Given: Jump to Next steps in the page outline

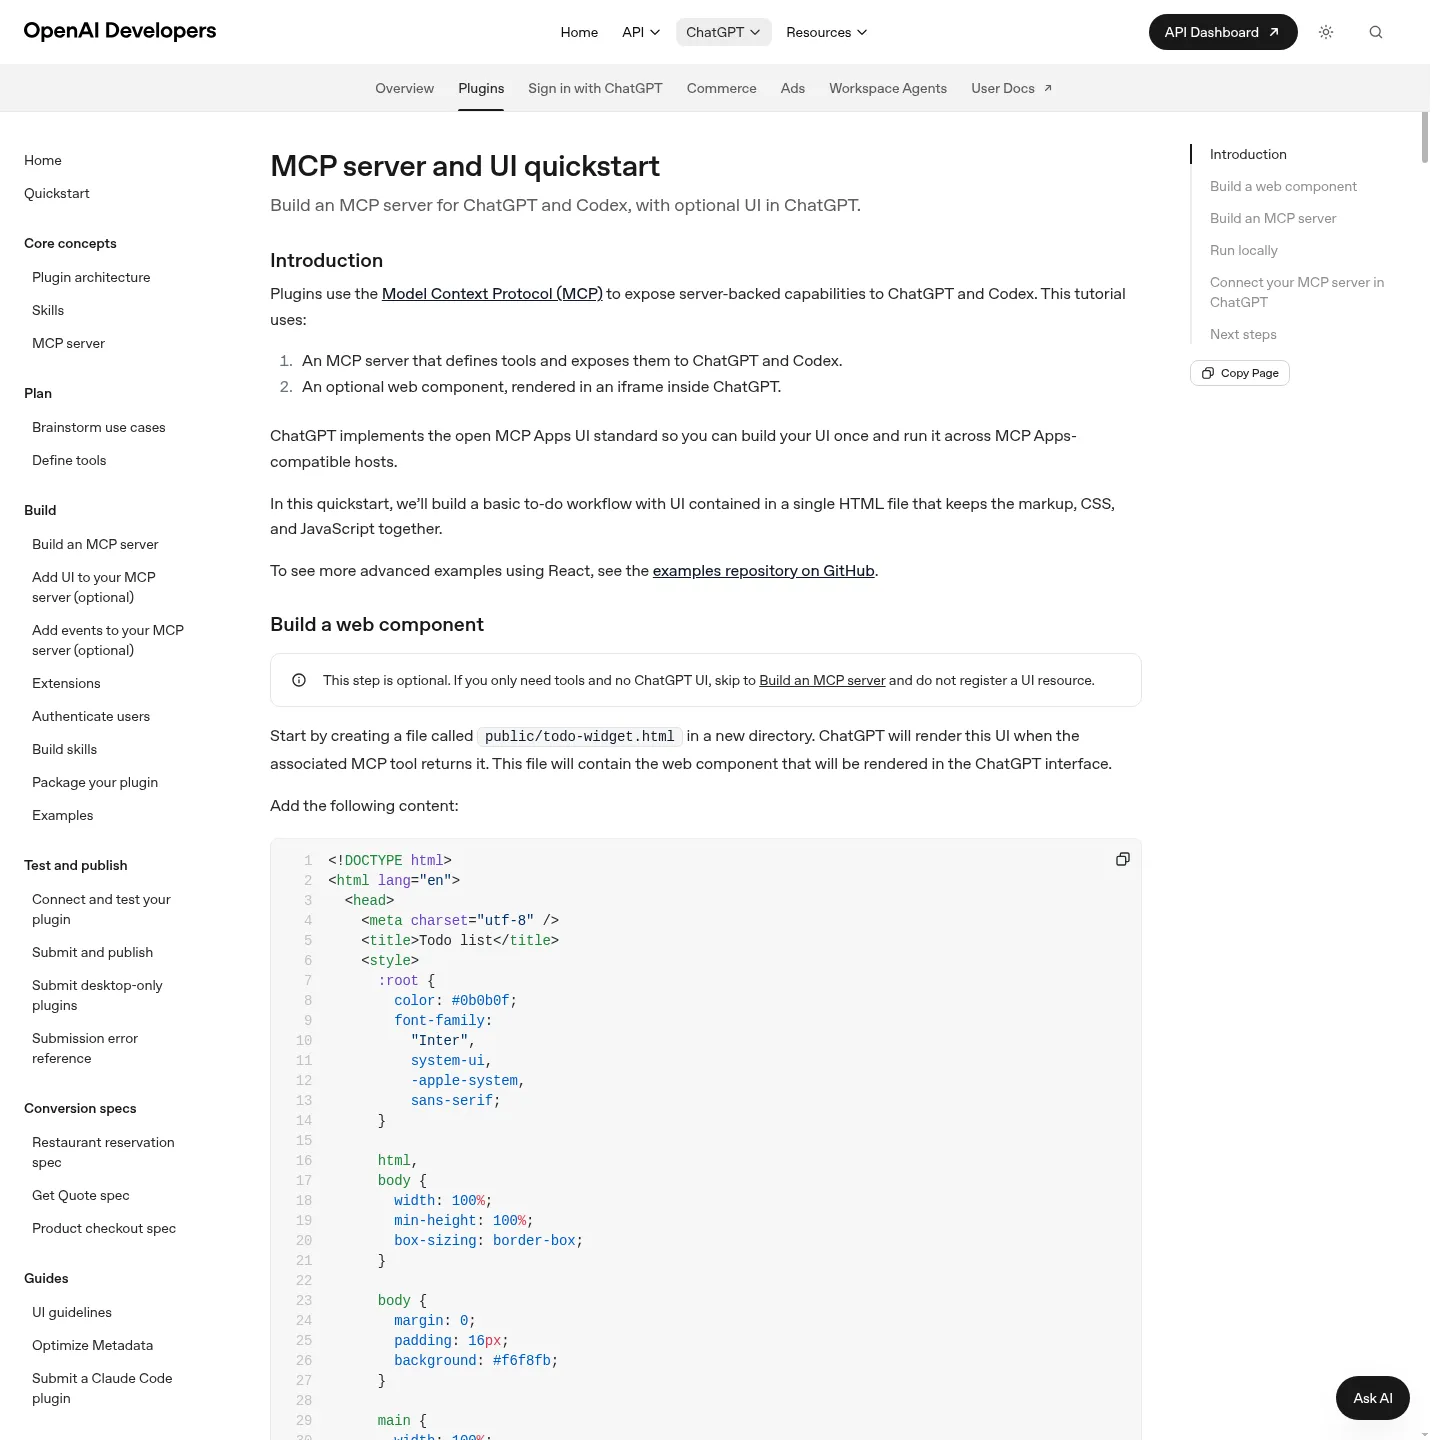Looking at the screenshot, I should [x=1243, y=334].
